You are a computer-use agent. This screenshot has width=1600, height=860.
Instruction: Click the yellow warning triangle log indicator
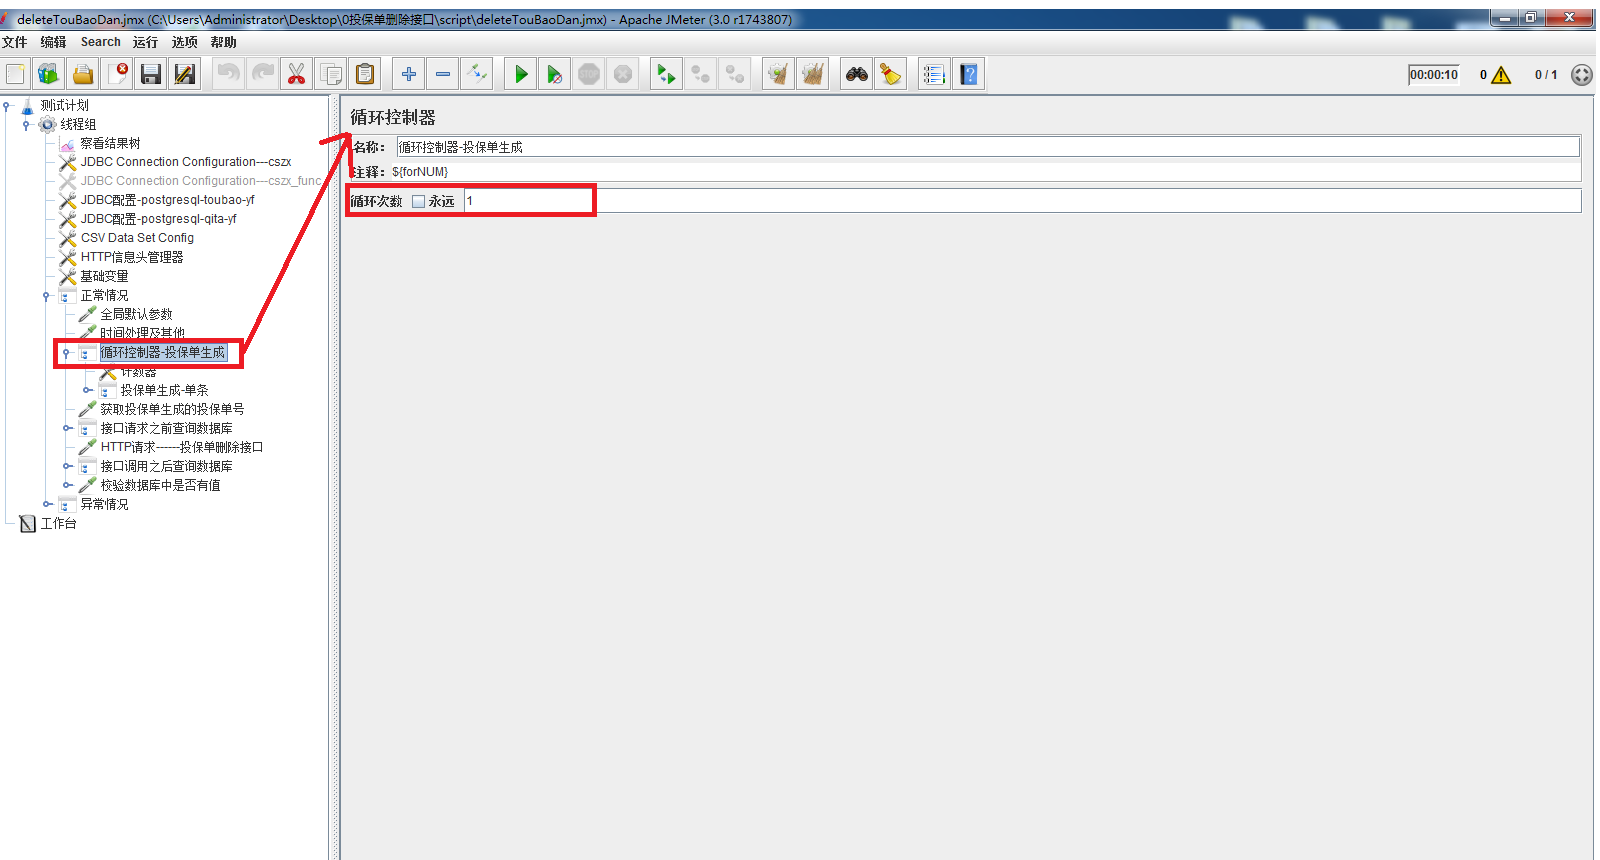(x=1501, y=75)
